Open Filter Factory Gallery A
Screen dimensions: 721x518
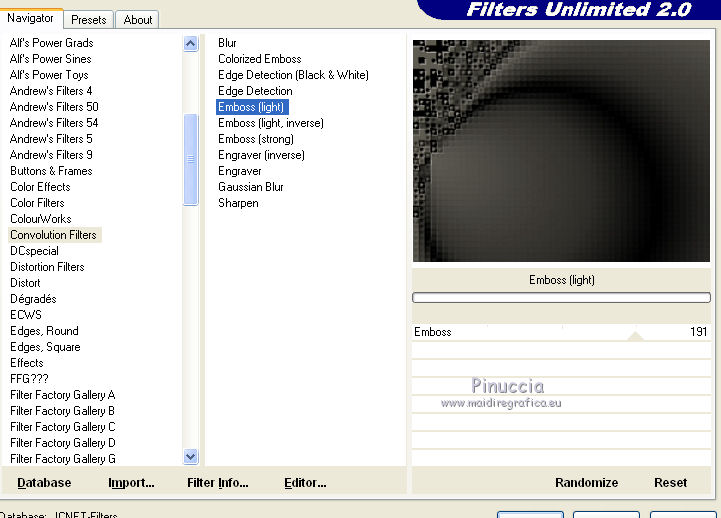tap(63, 395)
